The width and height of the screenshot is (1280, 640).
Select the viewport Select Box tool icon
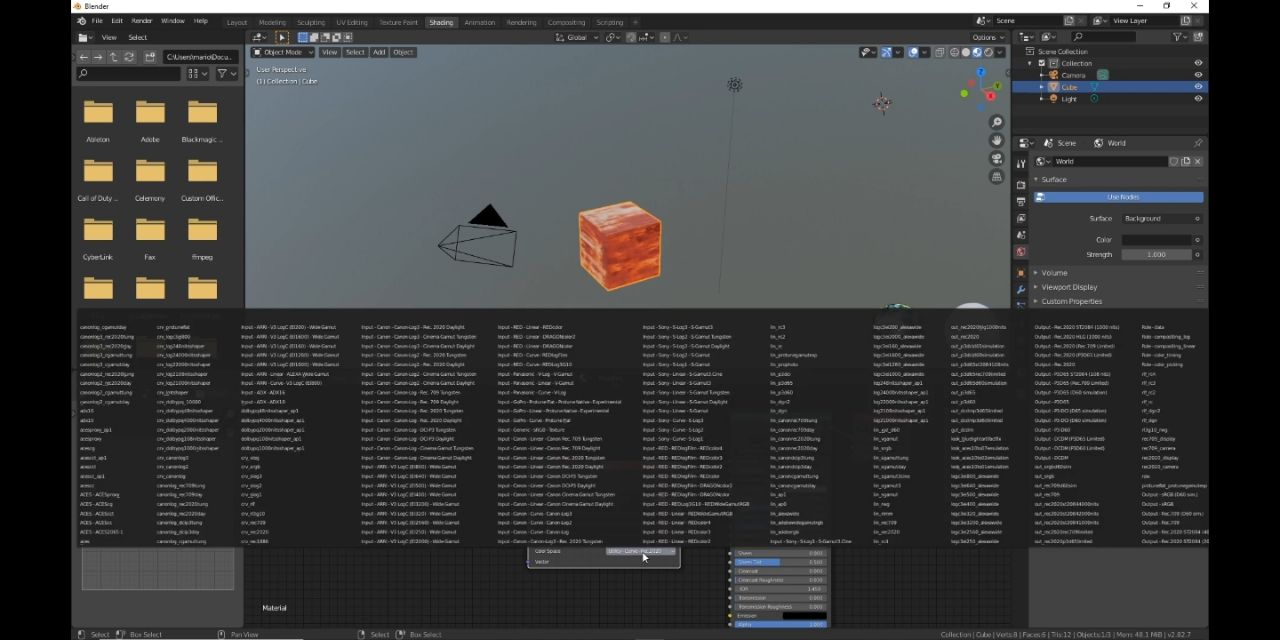[x=282, y=37]
